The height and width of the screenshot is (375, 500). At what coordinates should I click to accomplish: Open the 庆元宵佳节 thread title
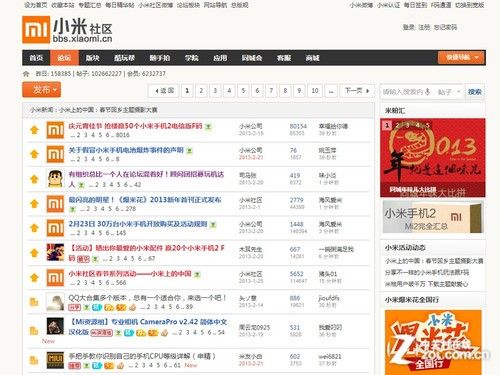[135, 126]
